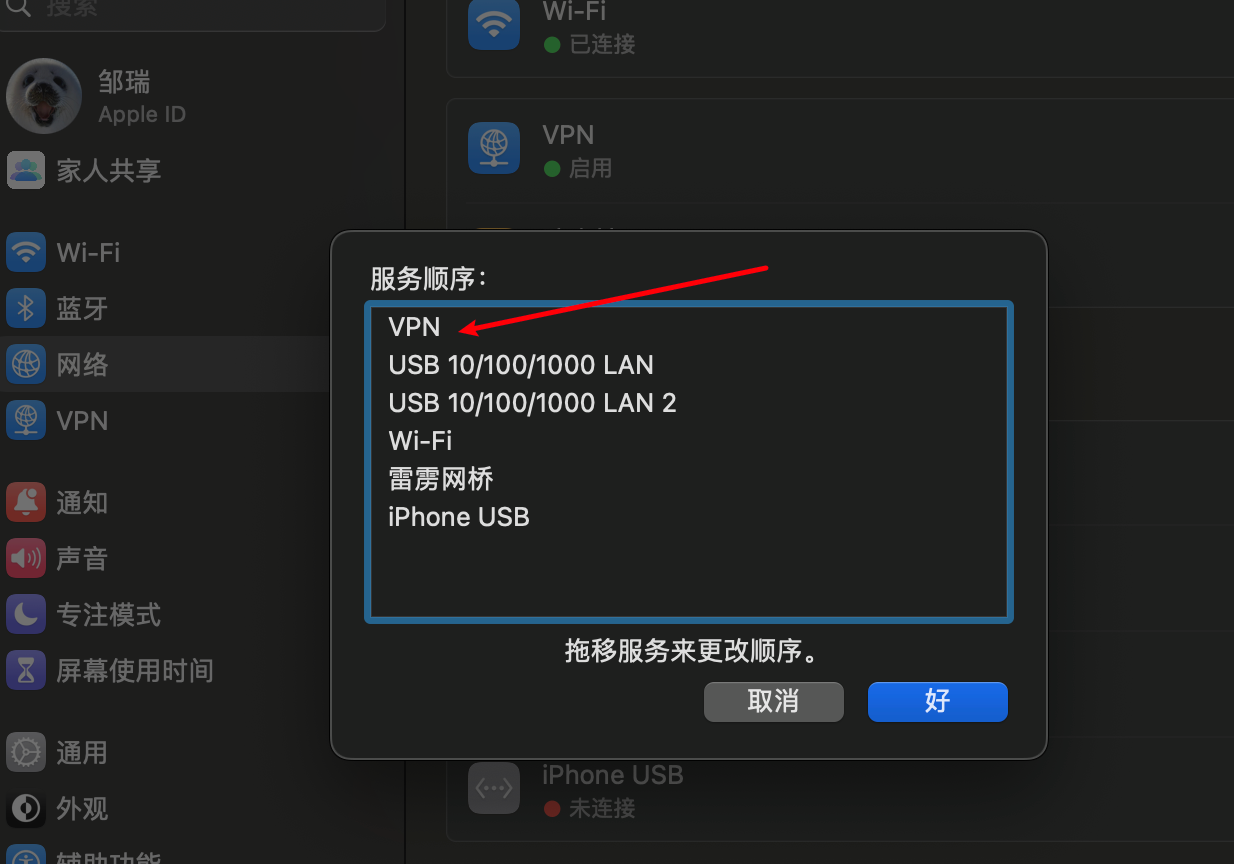Open the Network (网络) globe icon in sidebar

coord(26,365)
